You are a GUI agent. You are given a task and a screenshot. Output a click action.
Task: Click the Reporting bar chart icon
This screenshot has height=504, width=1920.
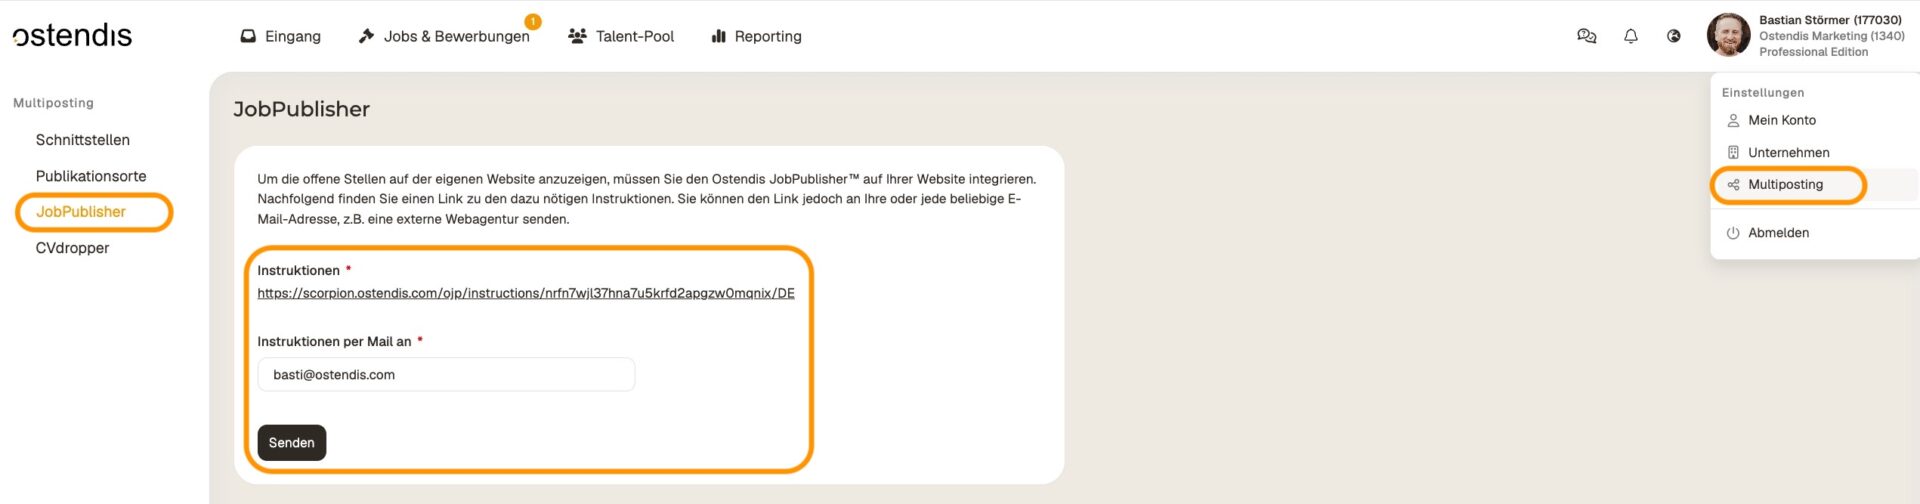click(718, 36)
